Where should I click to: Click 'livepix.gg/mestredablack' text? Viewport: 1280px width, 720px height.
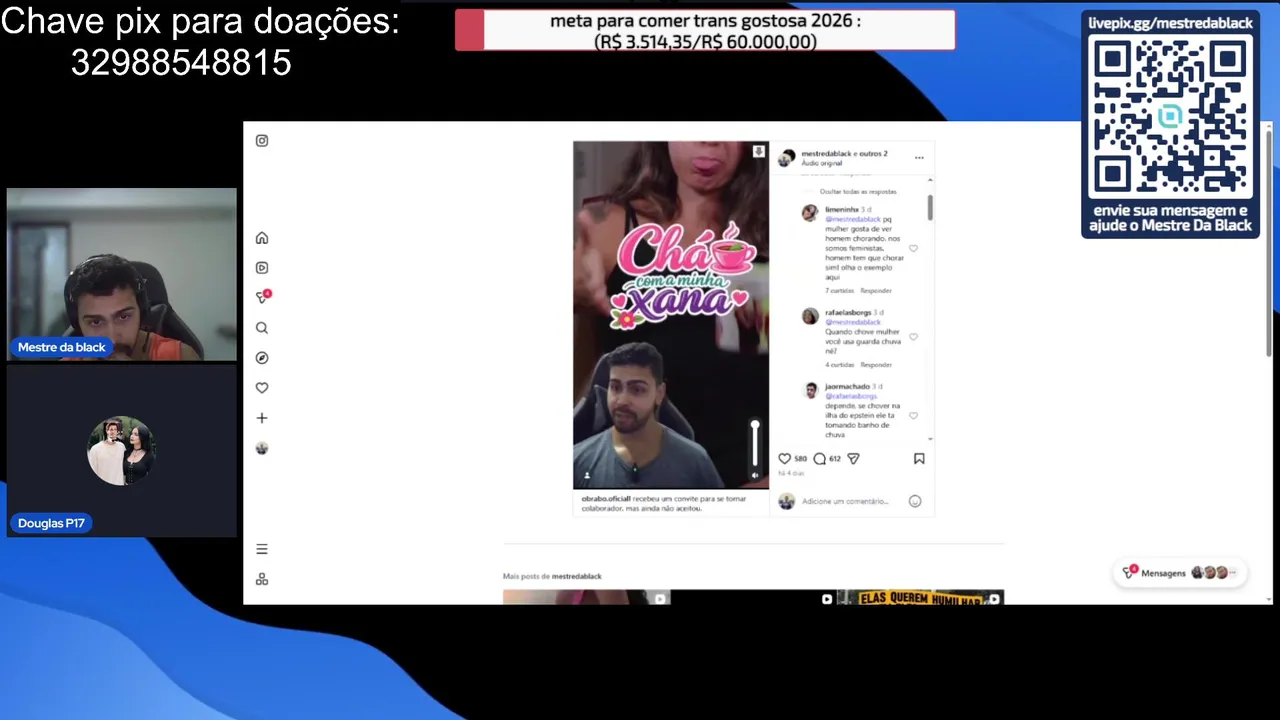pyautogui.click(x=1170, y=23)
